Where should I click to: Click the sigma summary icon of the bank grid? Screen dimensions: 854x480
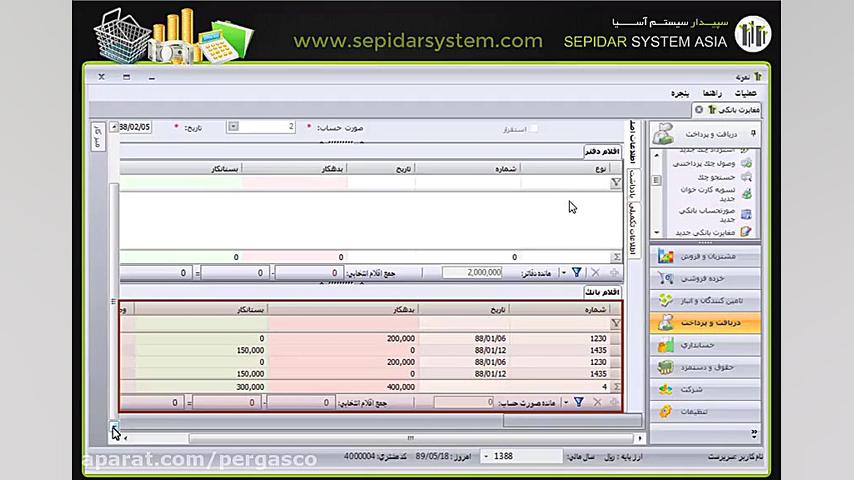[x=617, y=386]
